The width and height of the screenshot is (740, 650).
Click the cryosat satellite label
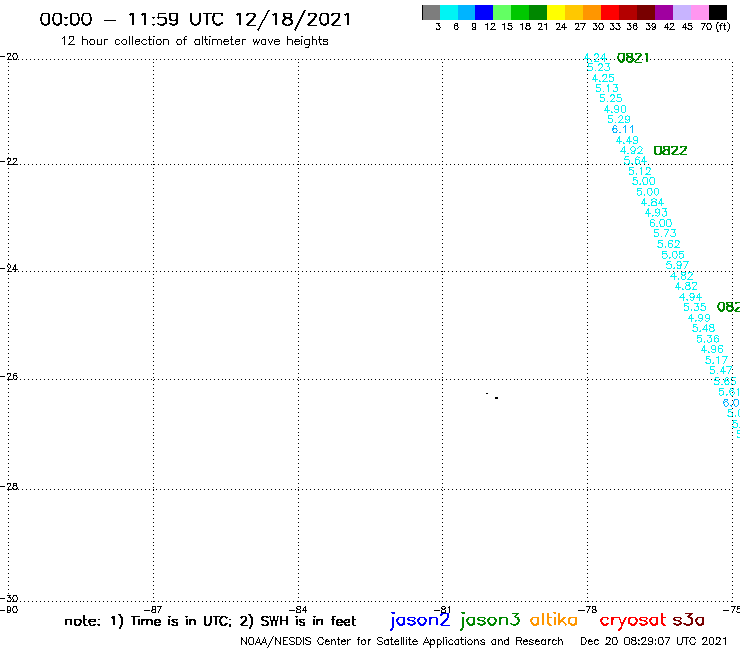pos(633,621)
